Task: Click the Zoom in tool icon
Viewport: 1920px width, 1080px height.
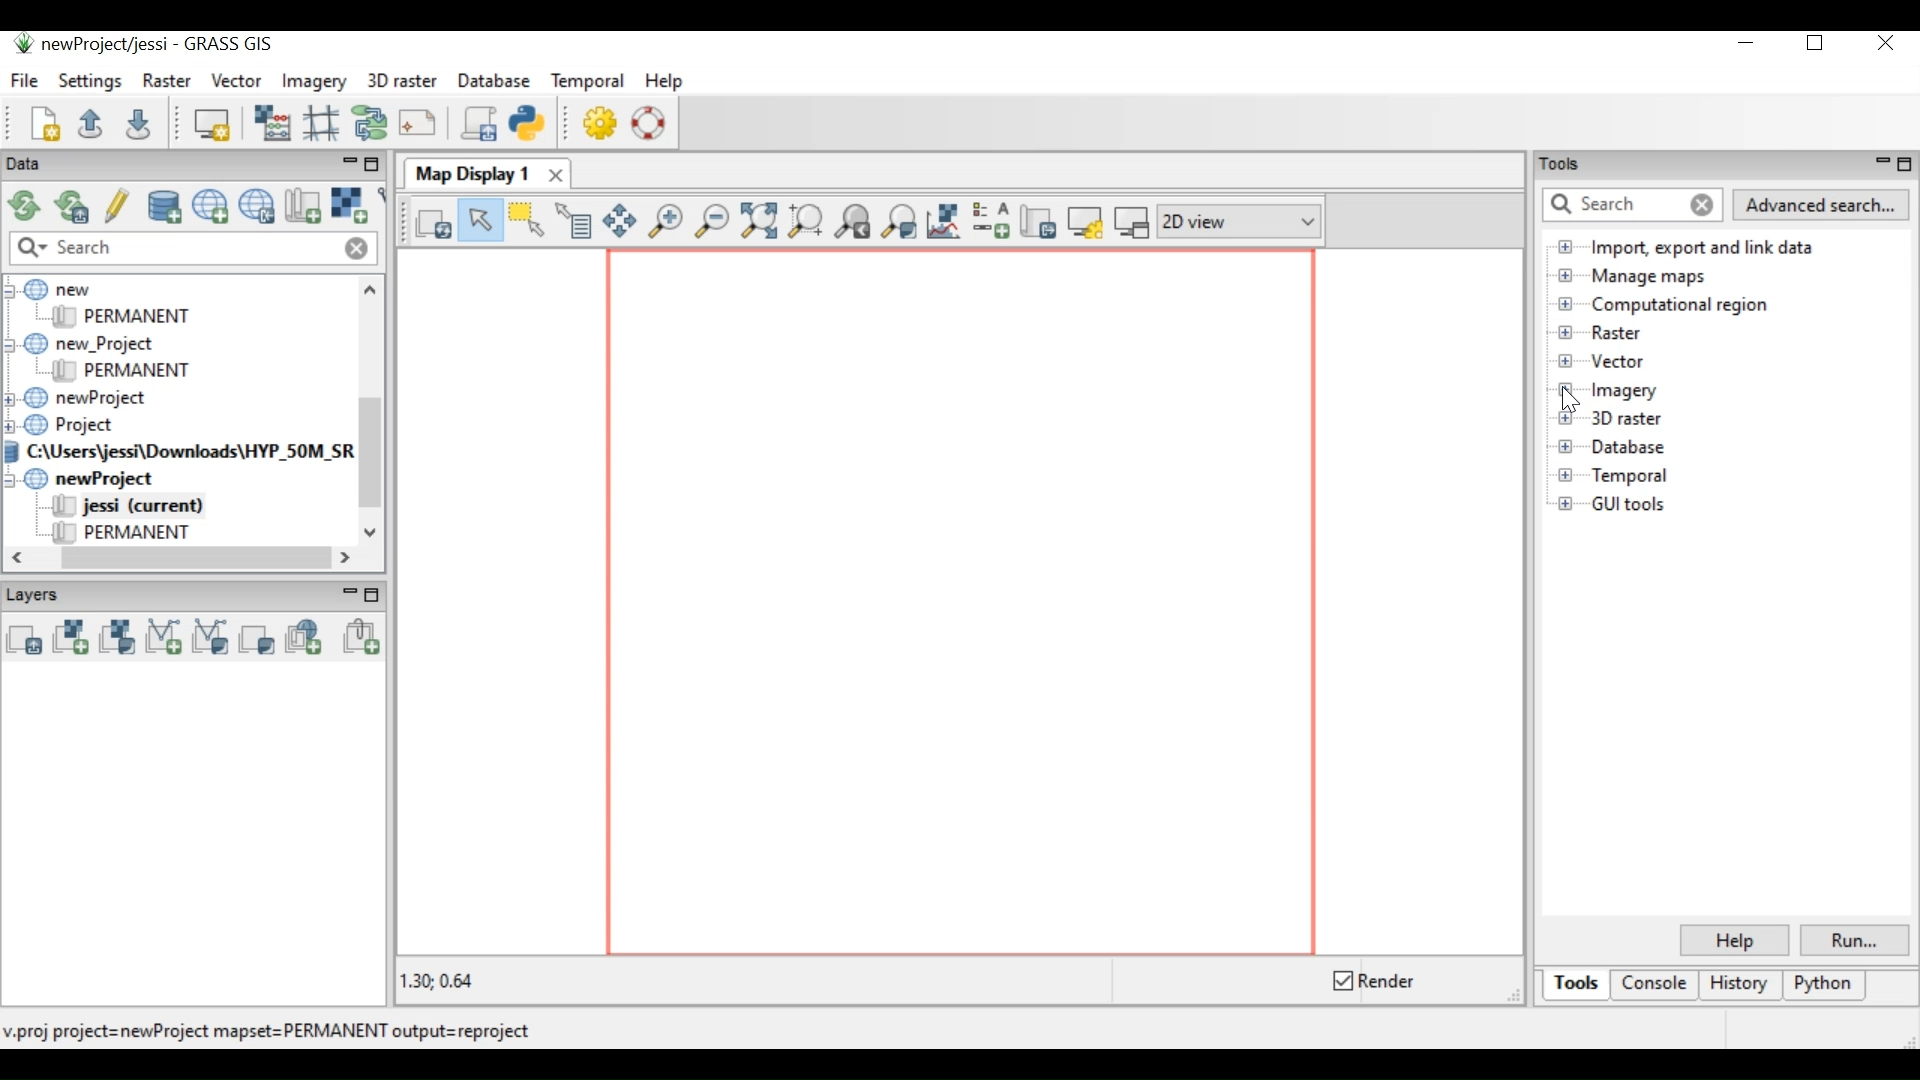Action: [666, 222]
